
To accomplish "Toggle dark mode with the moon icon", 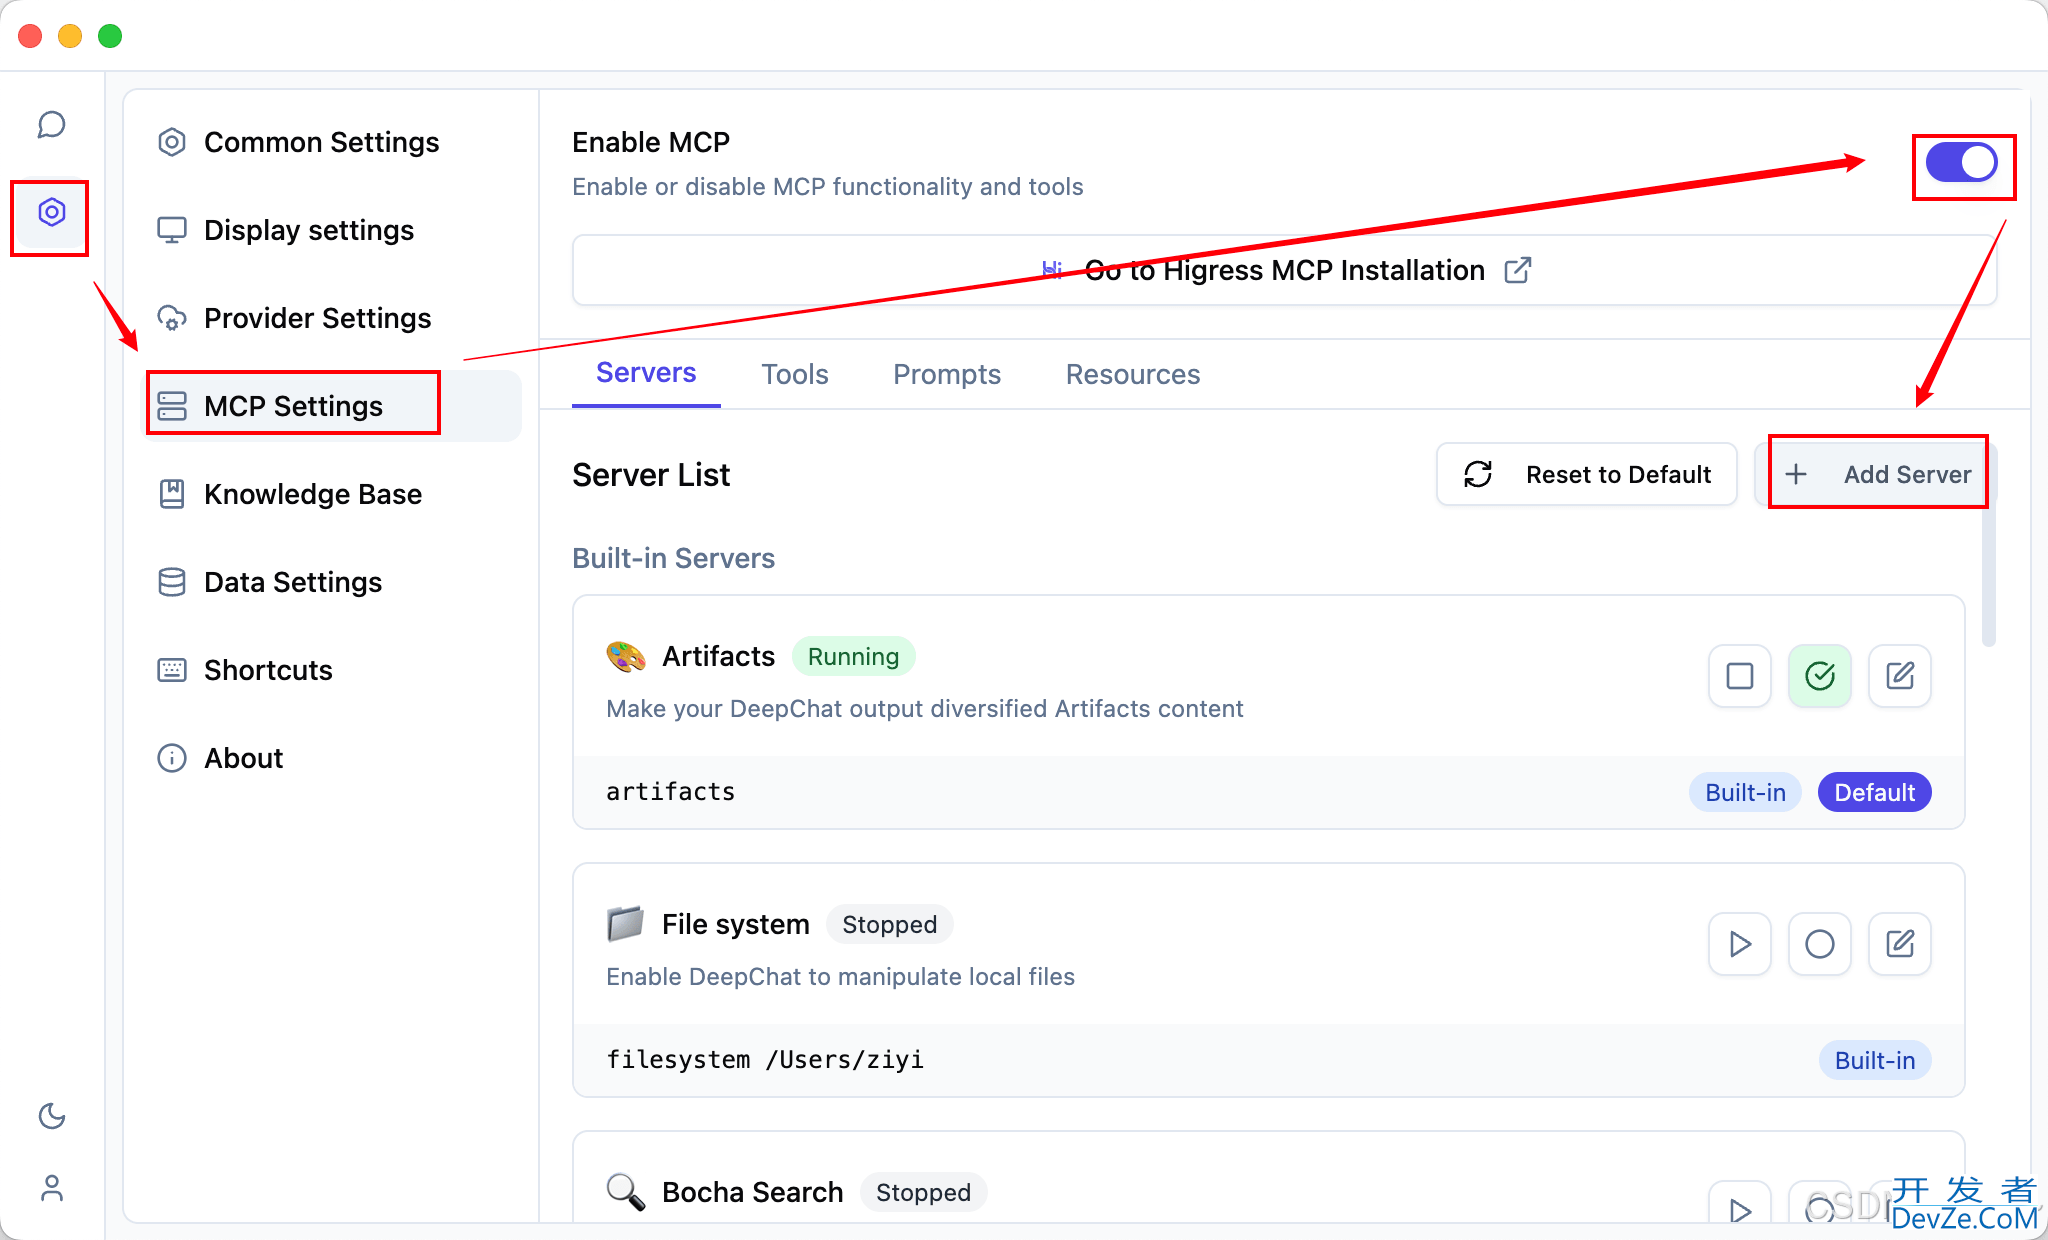I will click(x=52, y=1116).
